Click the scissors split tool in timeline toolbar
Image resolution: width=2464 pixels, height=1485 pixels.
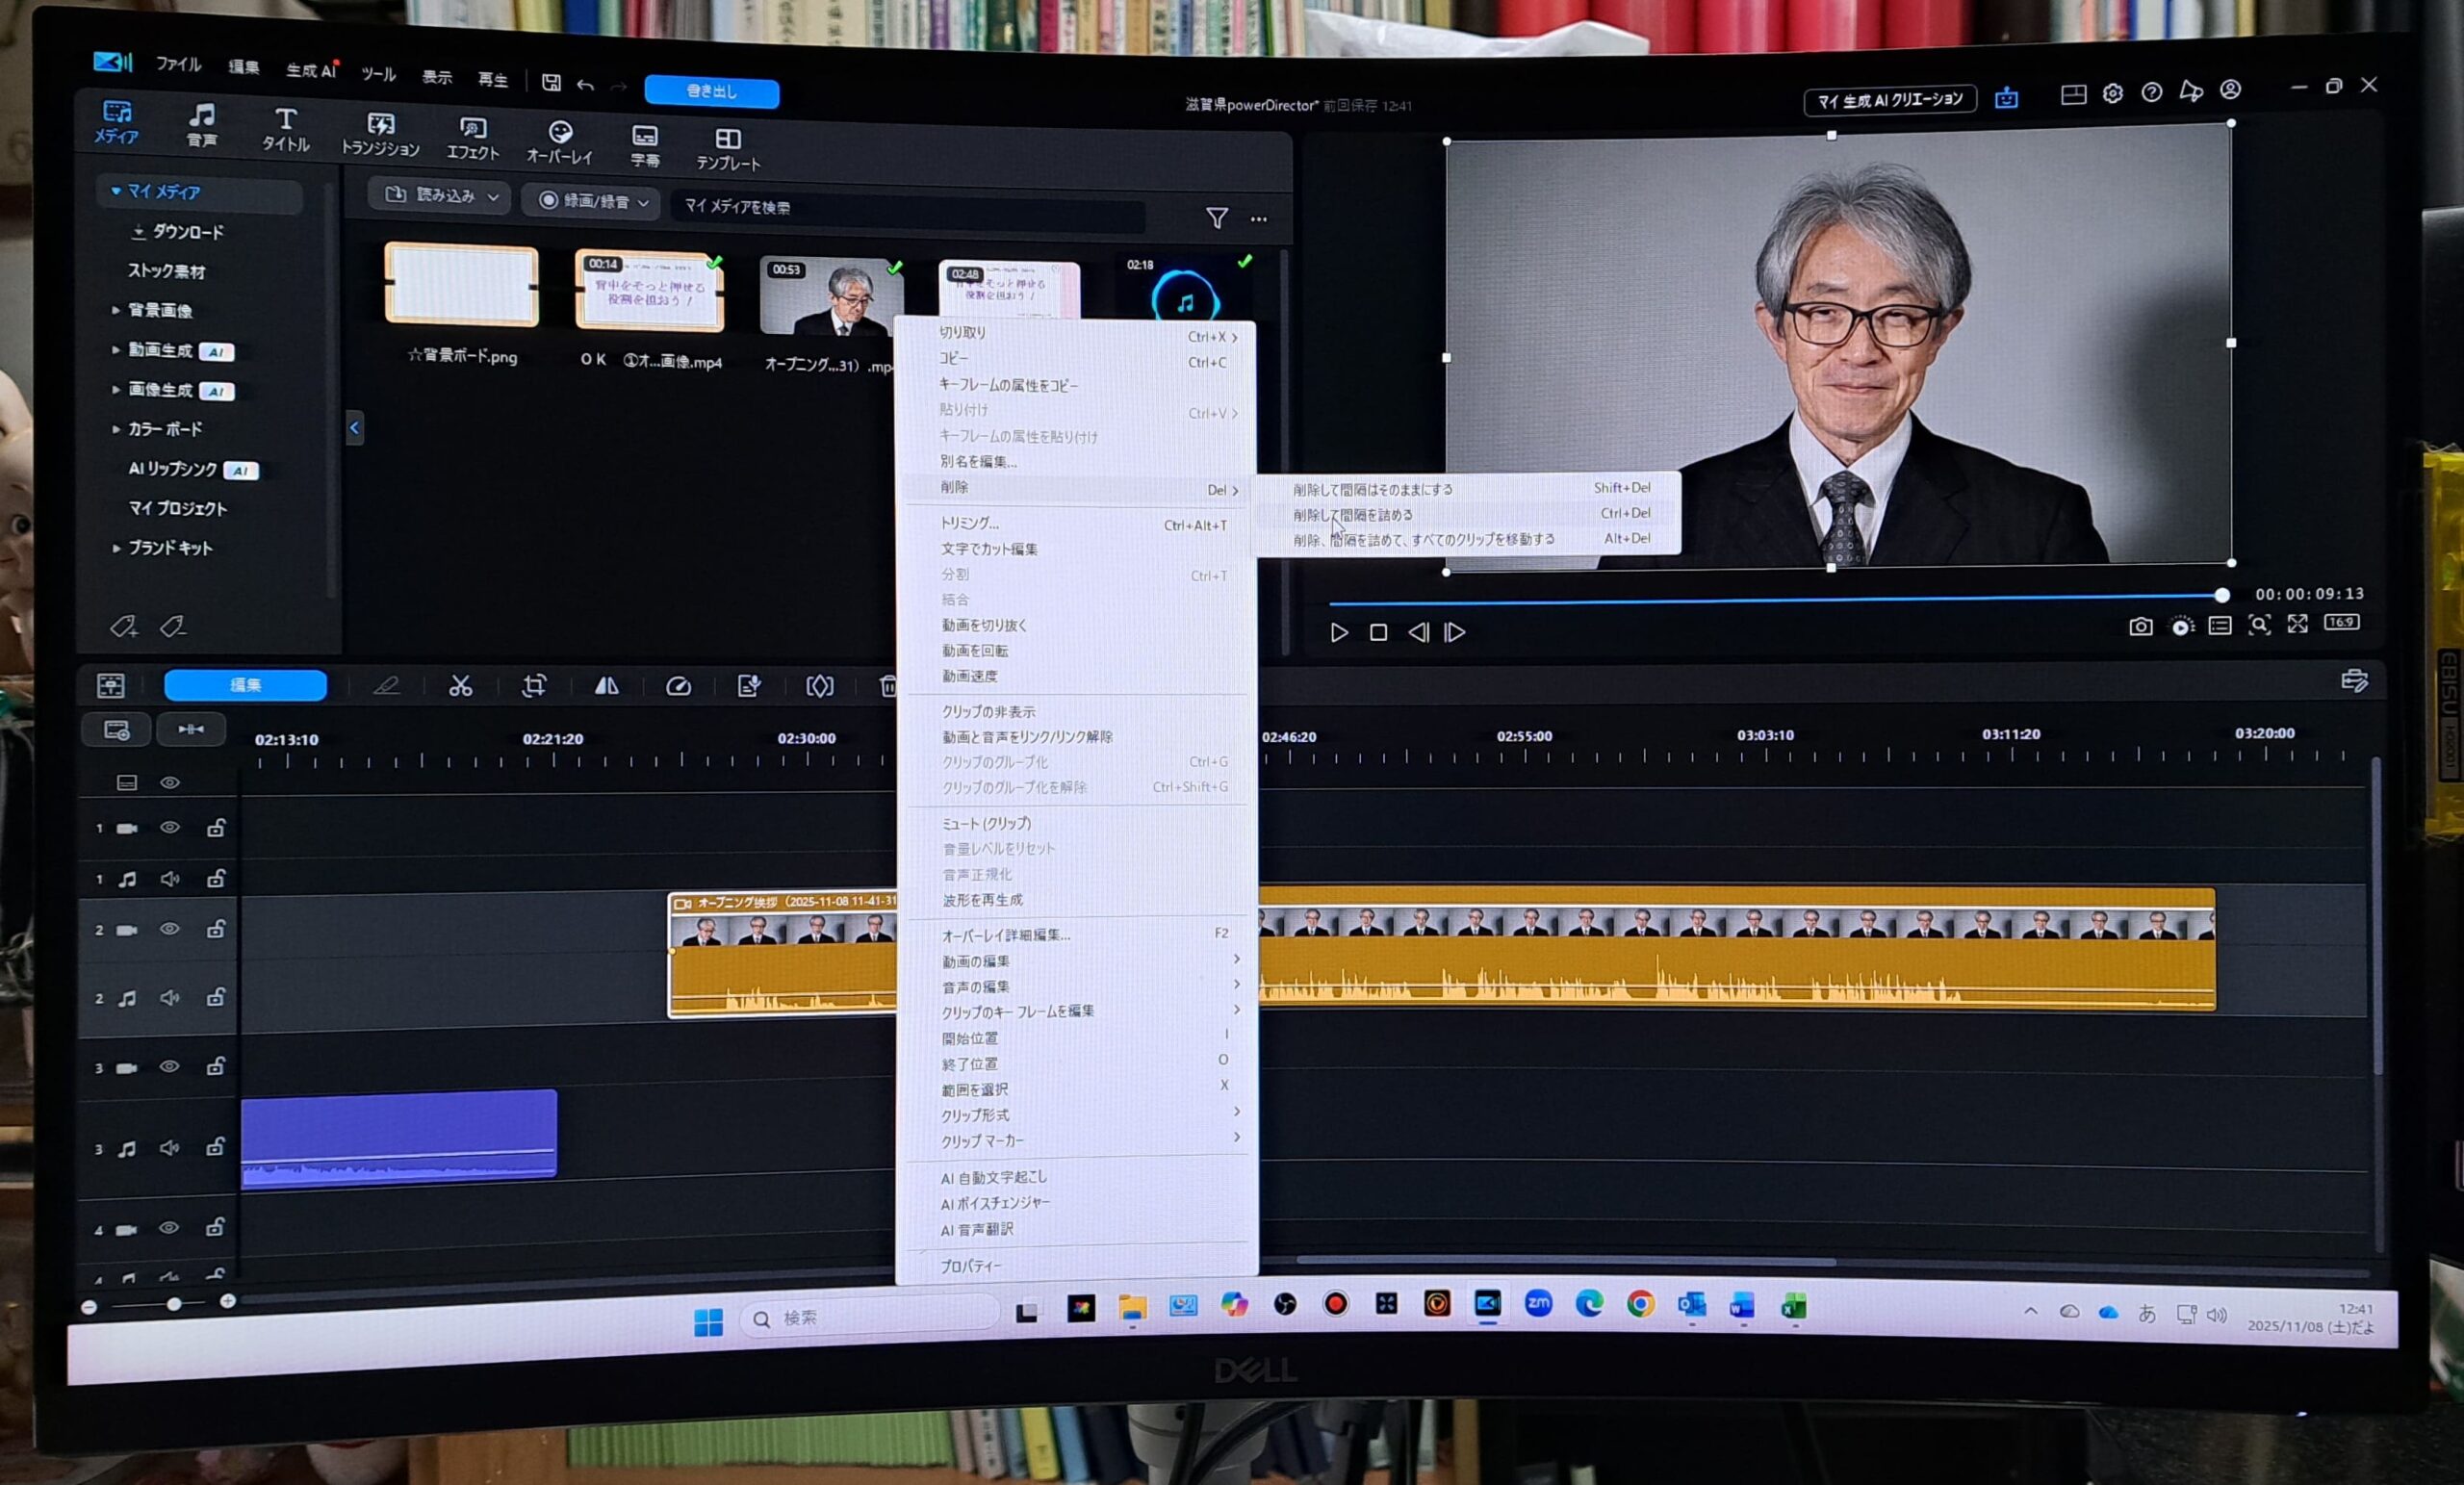(x=460, y=686)
